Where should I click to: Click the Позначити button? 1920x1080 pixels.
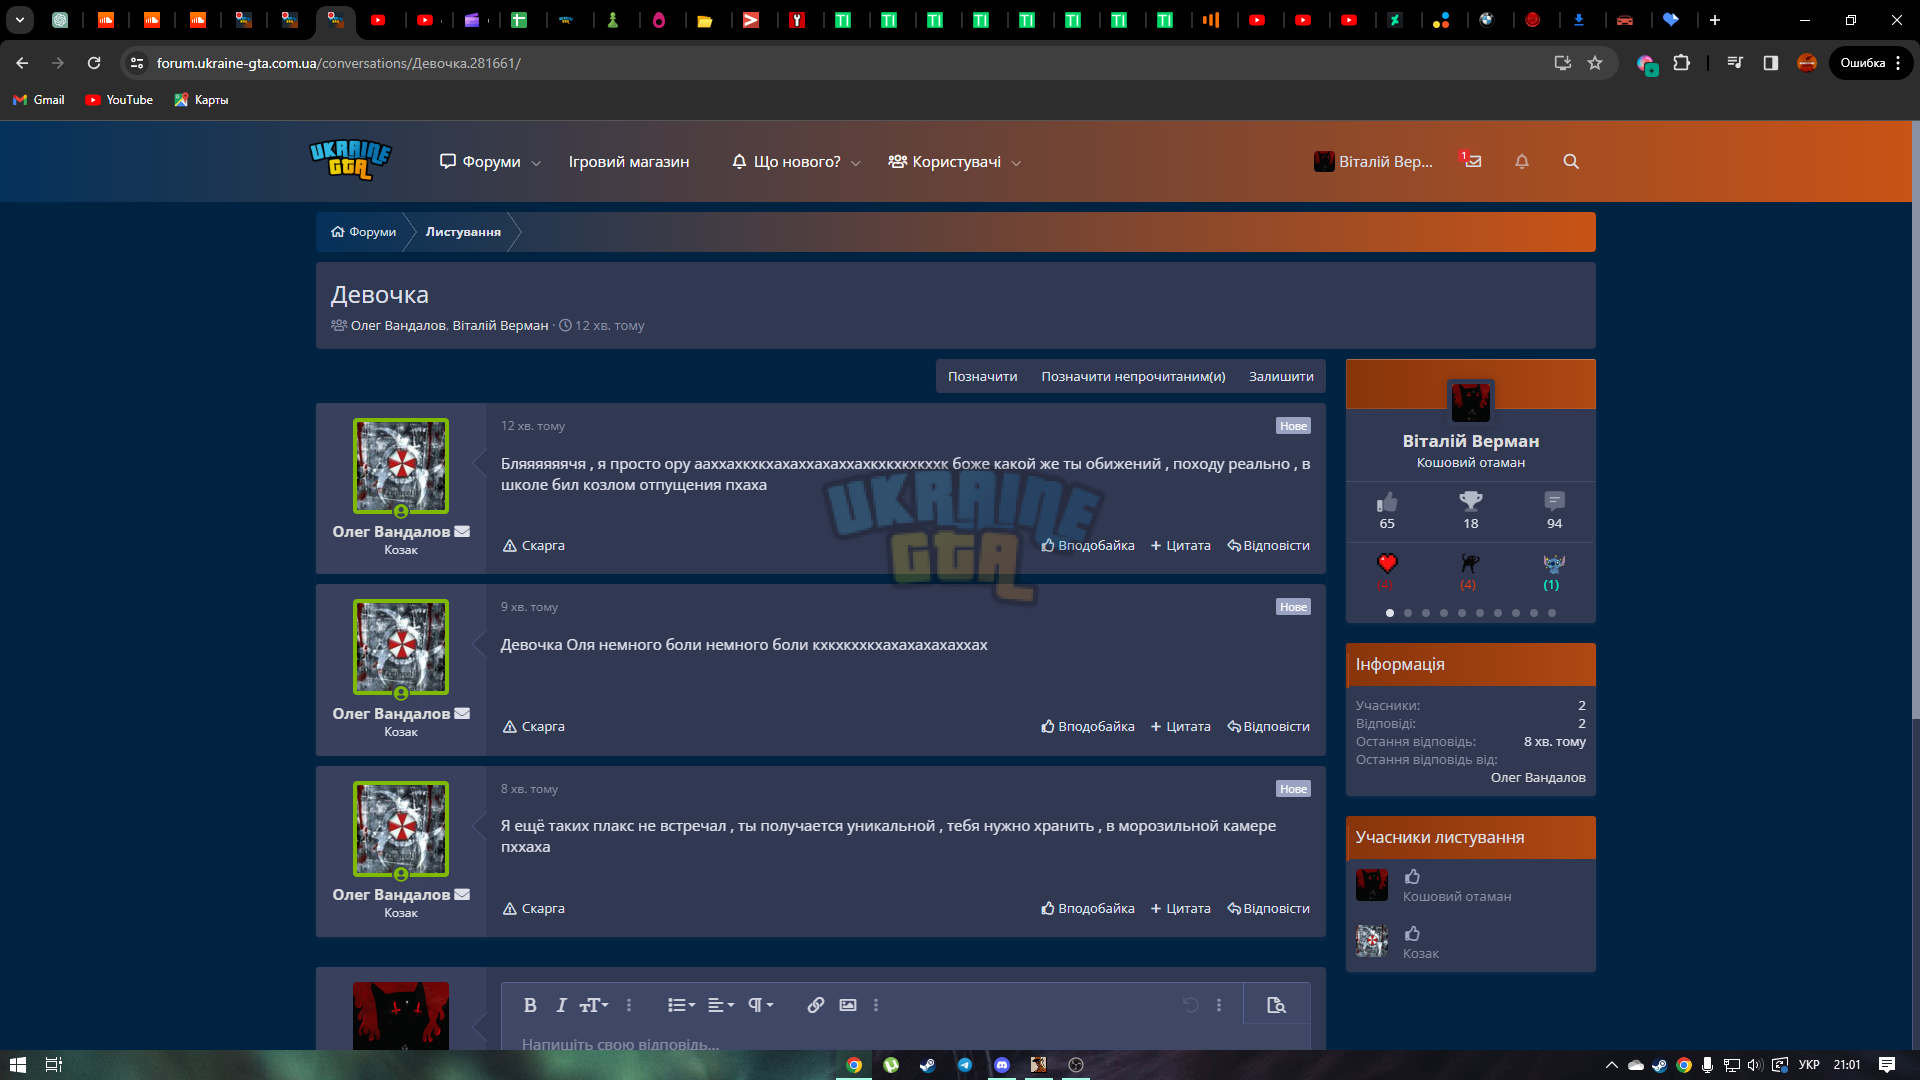click(982, 377)
